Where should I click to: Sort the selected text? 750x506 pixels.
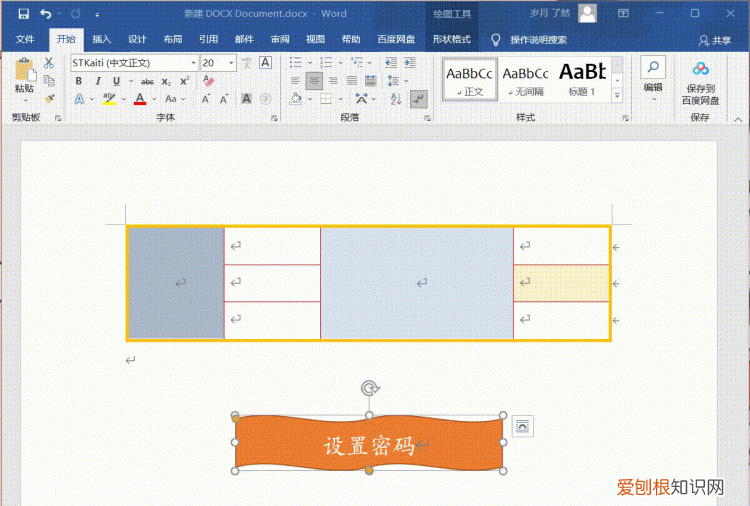(x=396, y=99)
